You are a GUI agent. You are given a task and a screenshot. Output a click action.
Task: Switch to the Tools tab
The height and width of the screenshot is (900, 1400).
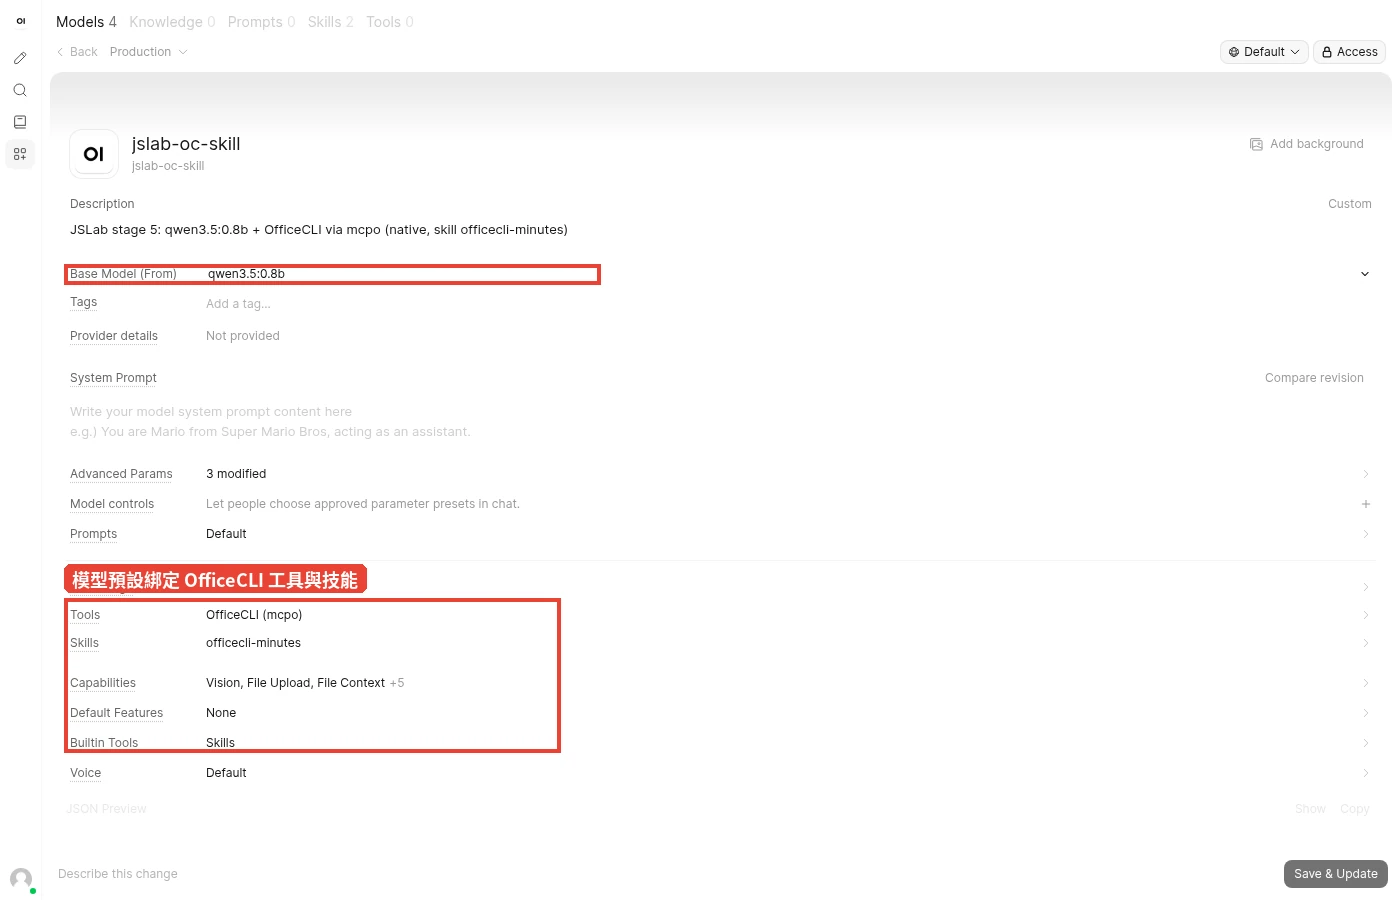[390, 22]
